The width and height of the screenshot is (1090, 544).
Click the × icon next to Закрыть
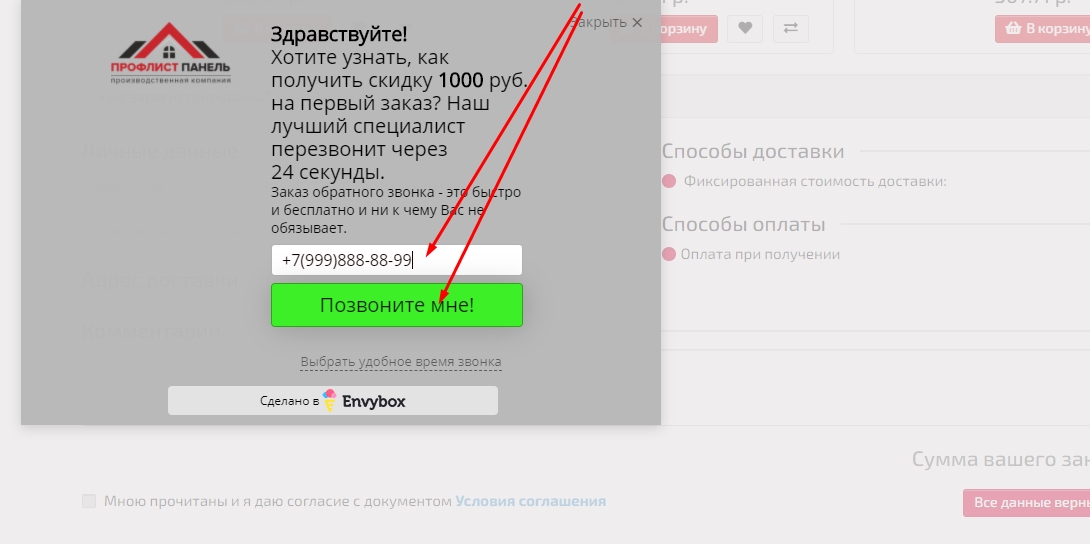pyautogui.click(x=637, y=22)
